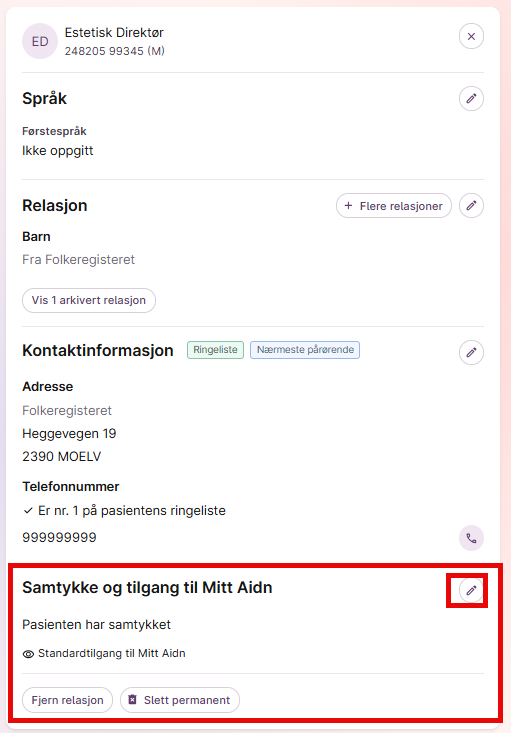Click the Pasienten har samtykket text

point(96,625)
